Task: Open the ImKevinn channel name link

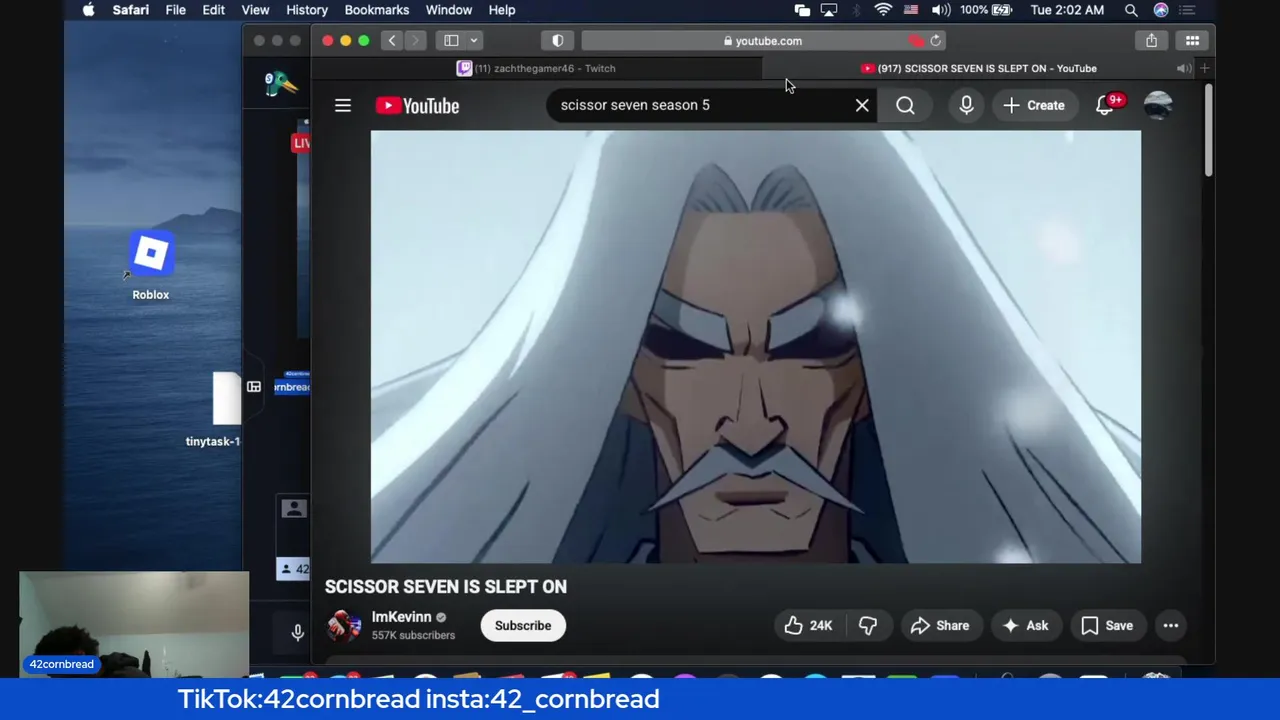Action: pyautogui.click(x=401, y=617)
